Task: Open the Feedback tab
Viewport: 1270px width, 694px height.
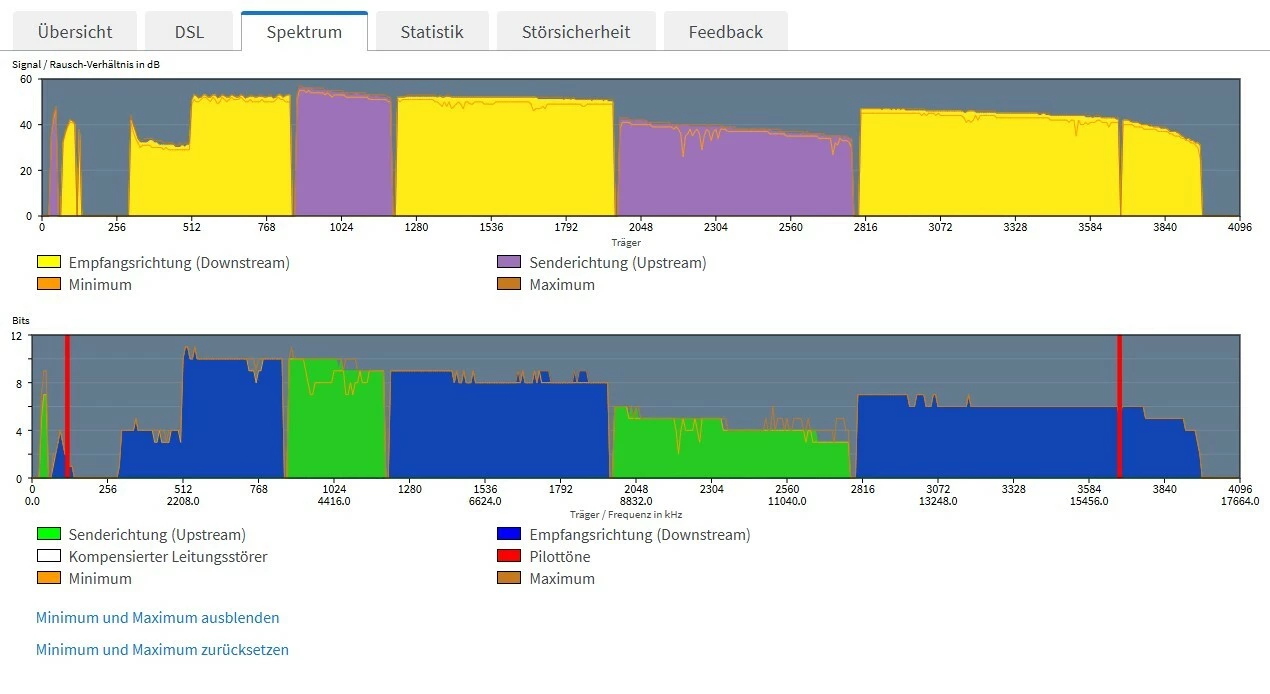Action: 726,31
